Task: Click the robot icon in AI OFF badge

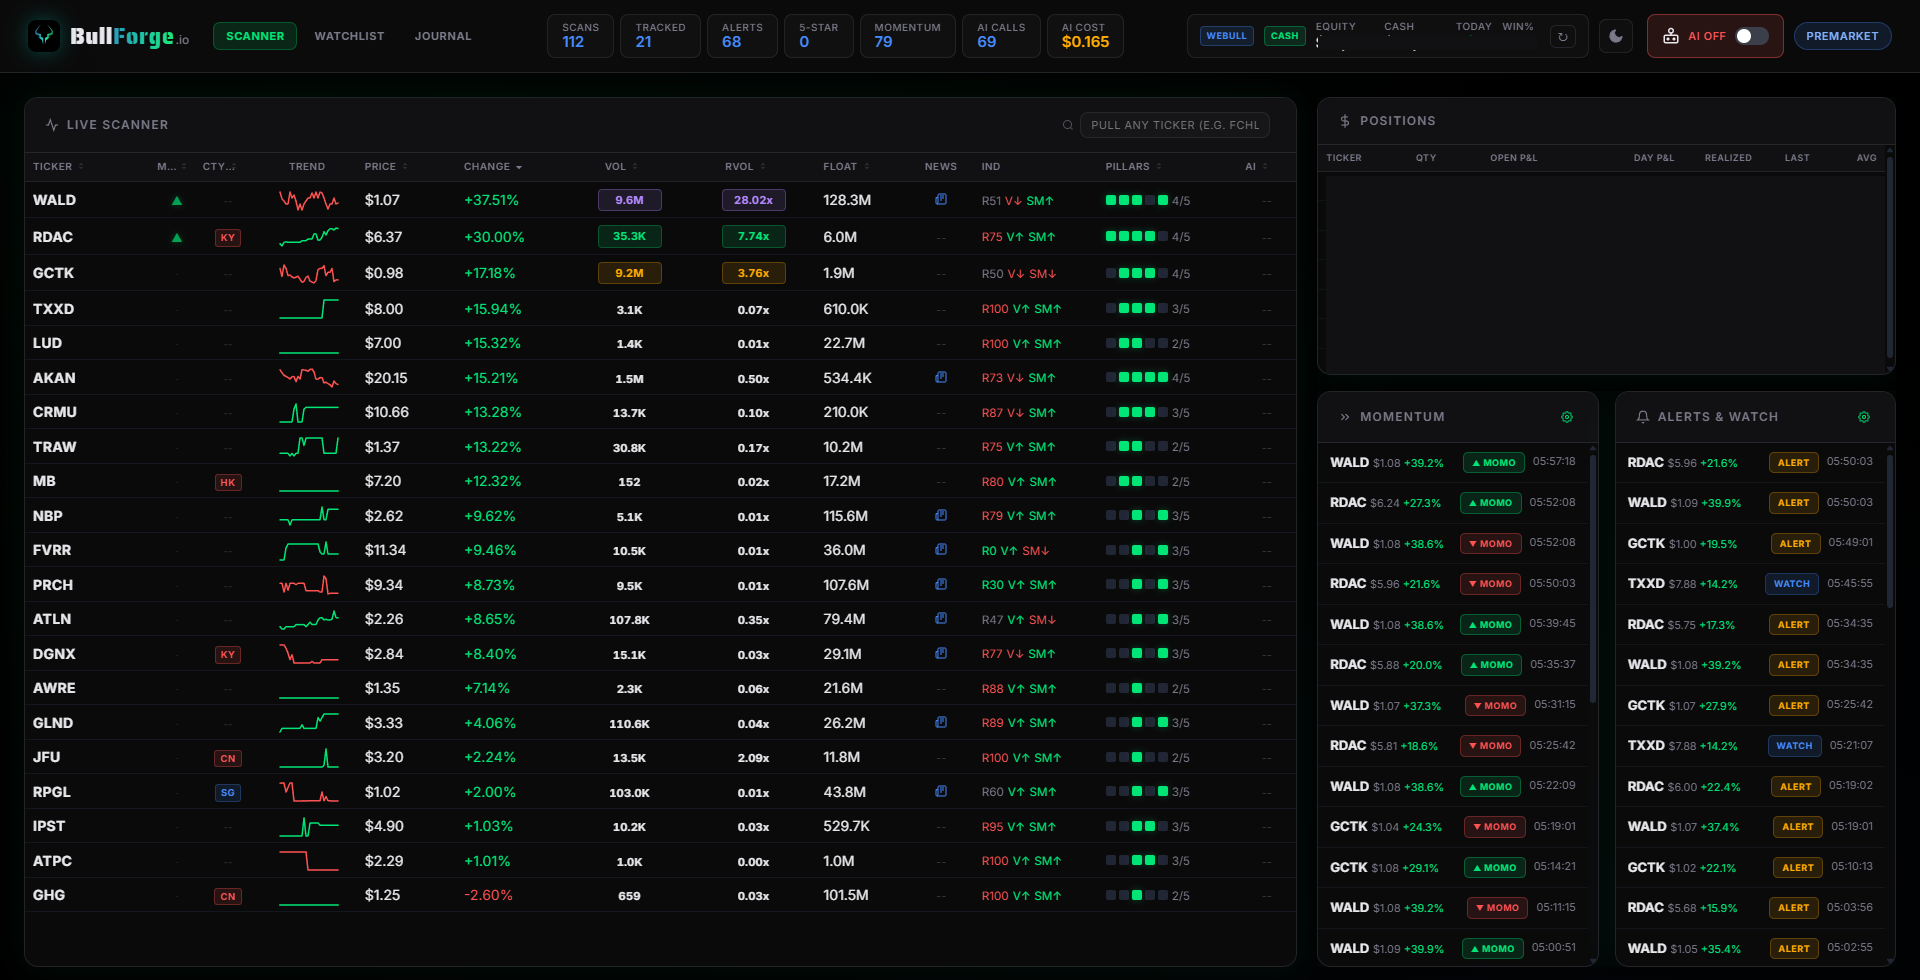Action: [1670, 36]
